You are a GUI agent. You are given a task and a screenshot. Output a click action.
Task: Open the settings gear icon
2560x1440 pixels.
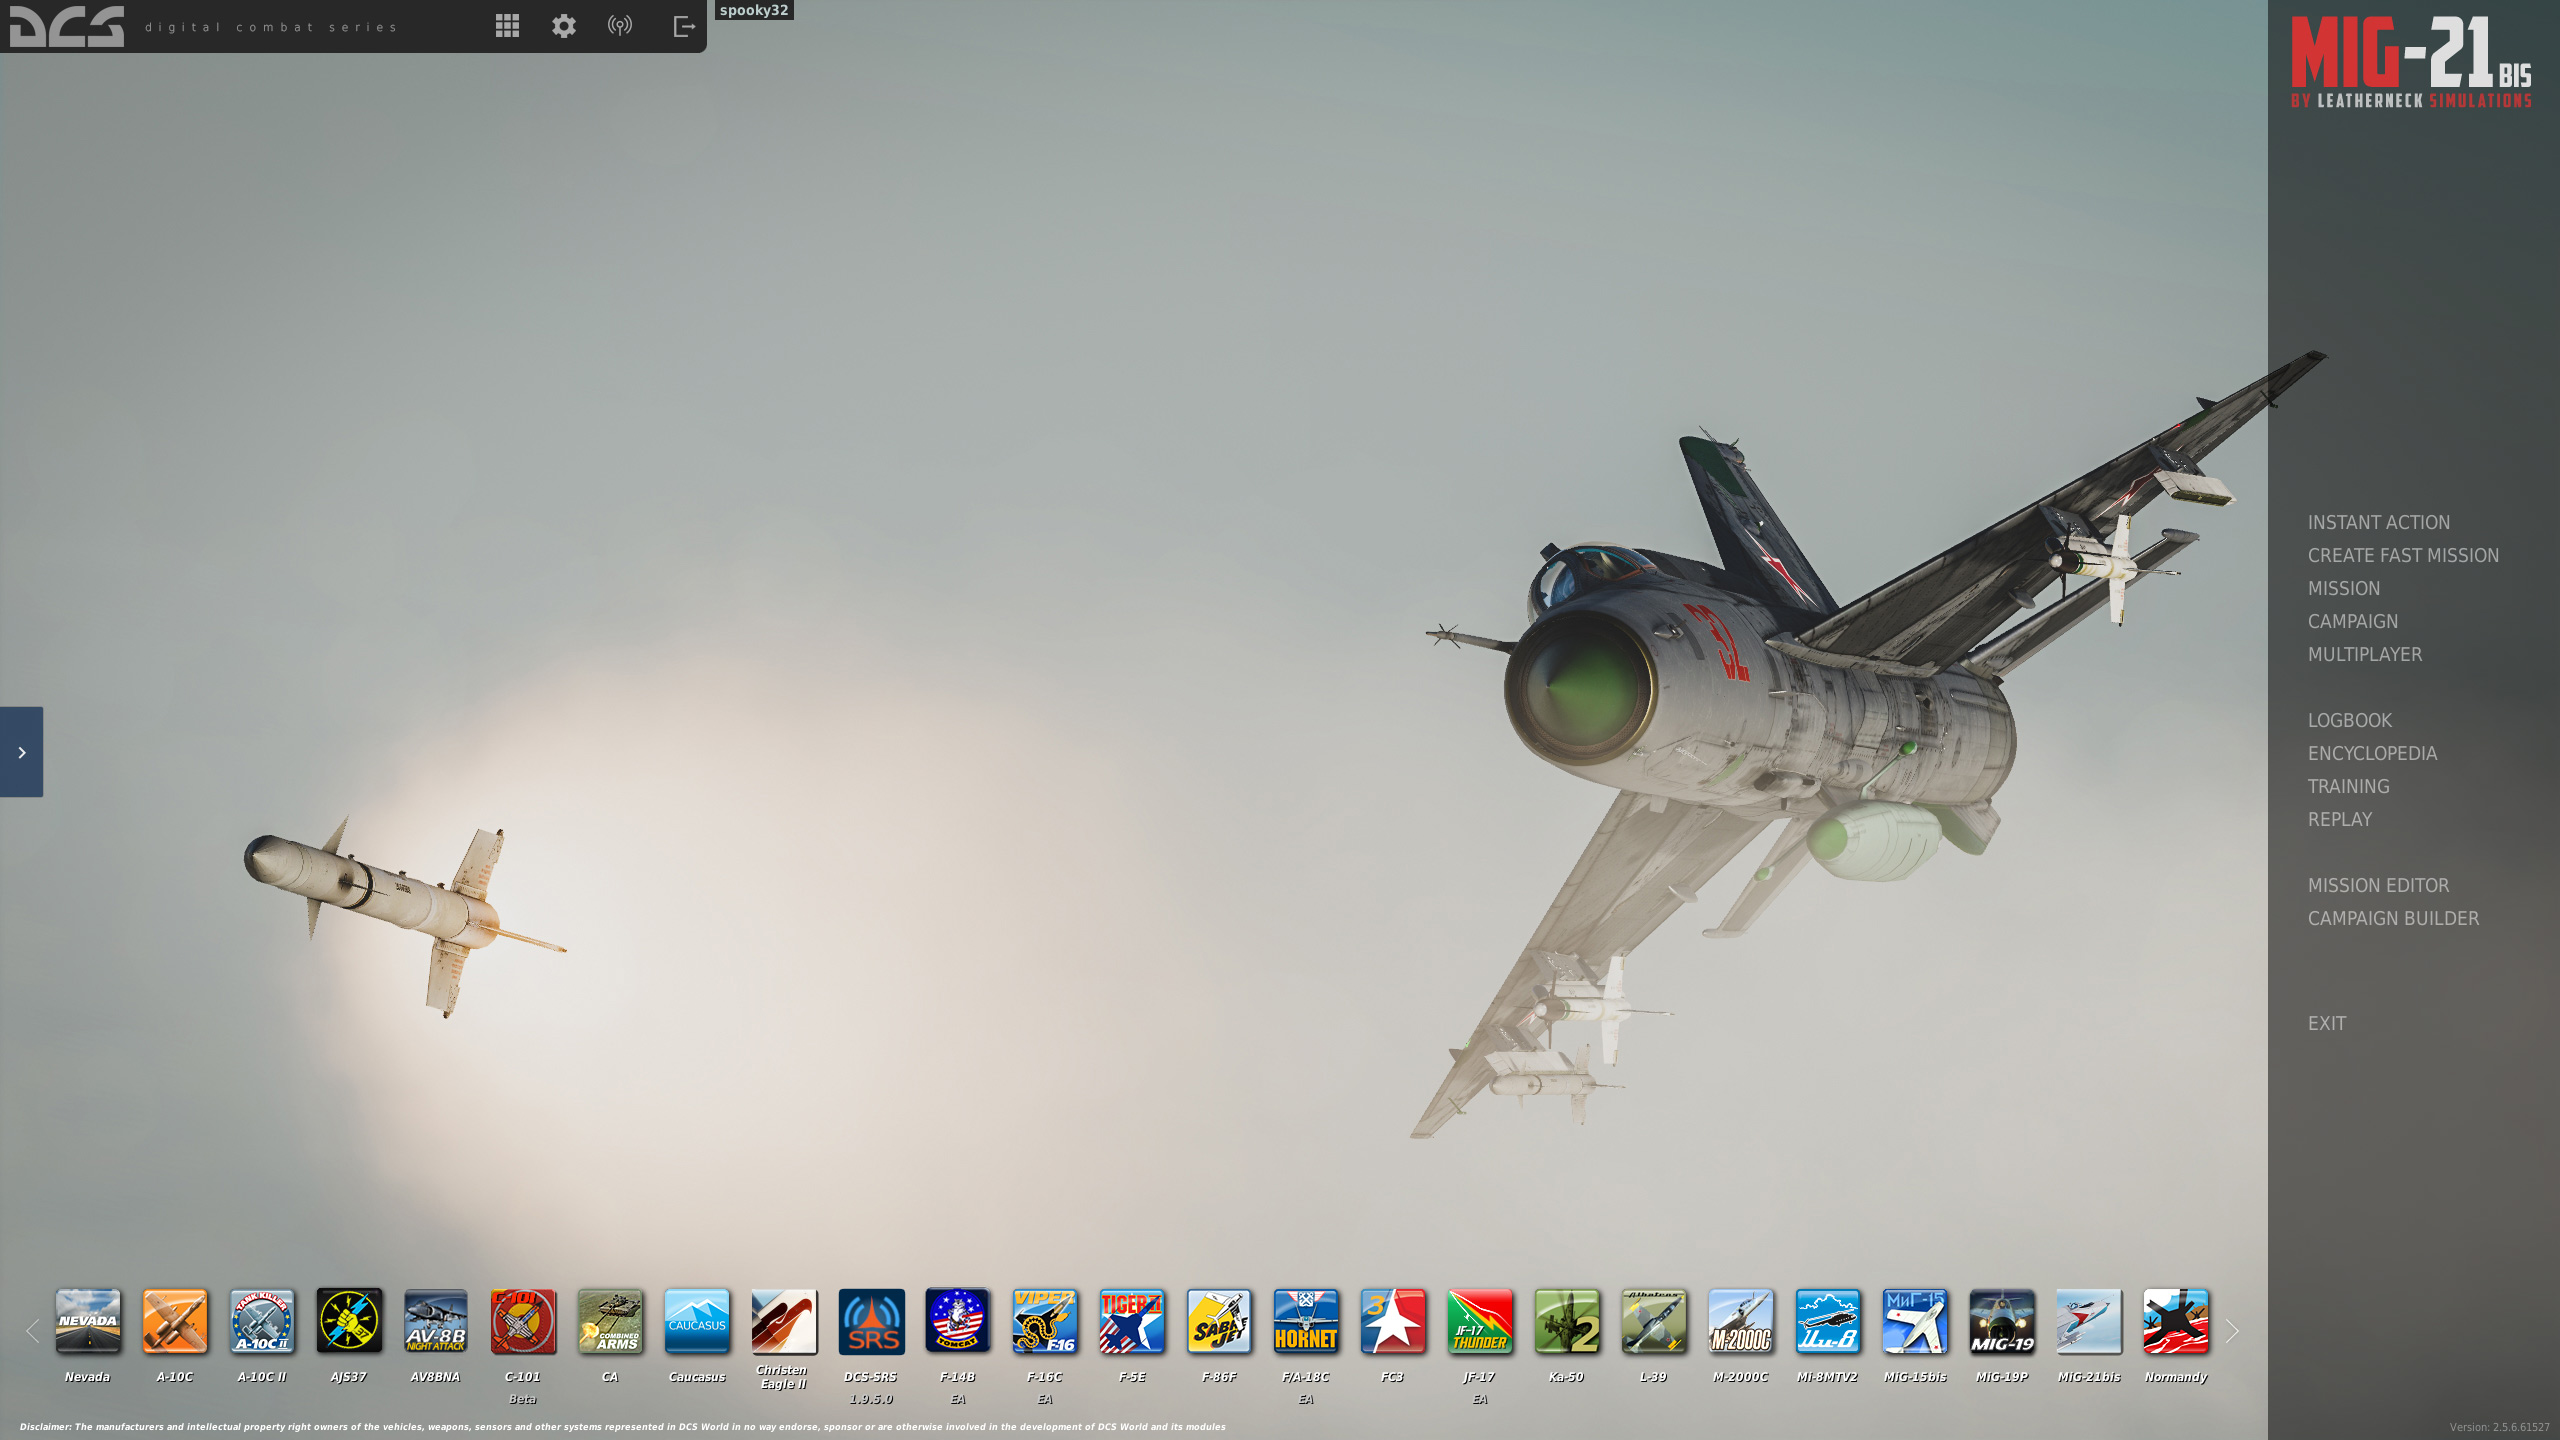pyautogui.click(x=564, y=26)
